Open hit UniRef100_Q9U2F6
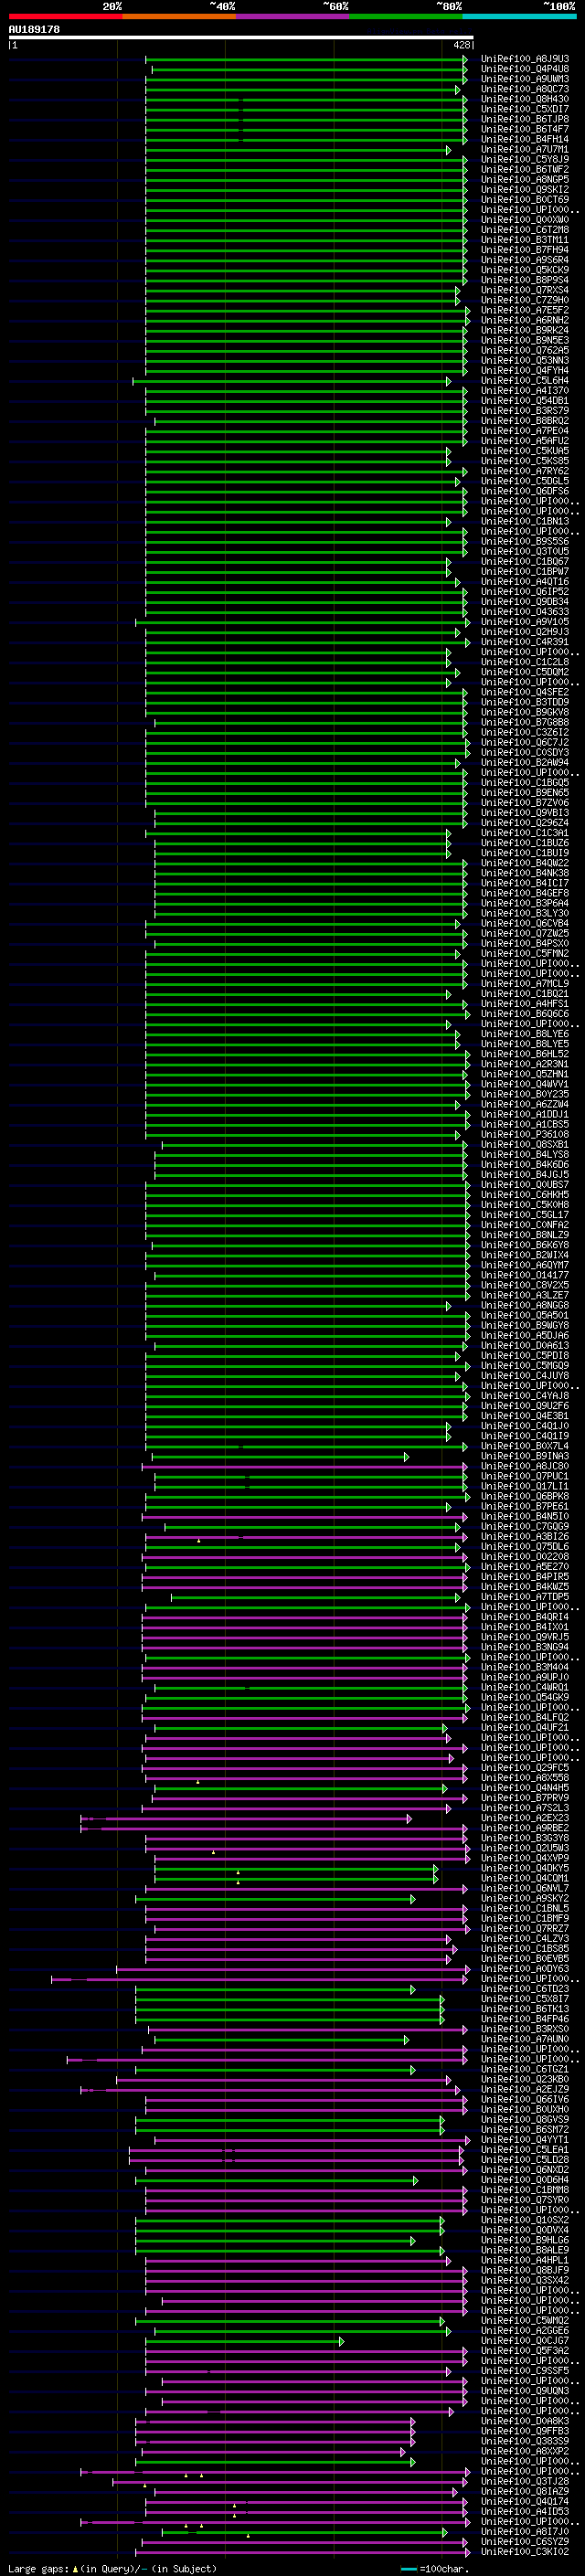The width and height of the screenshot is (585, 2576). coord(525,1407)
